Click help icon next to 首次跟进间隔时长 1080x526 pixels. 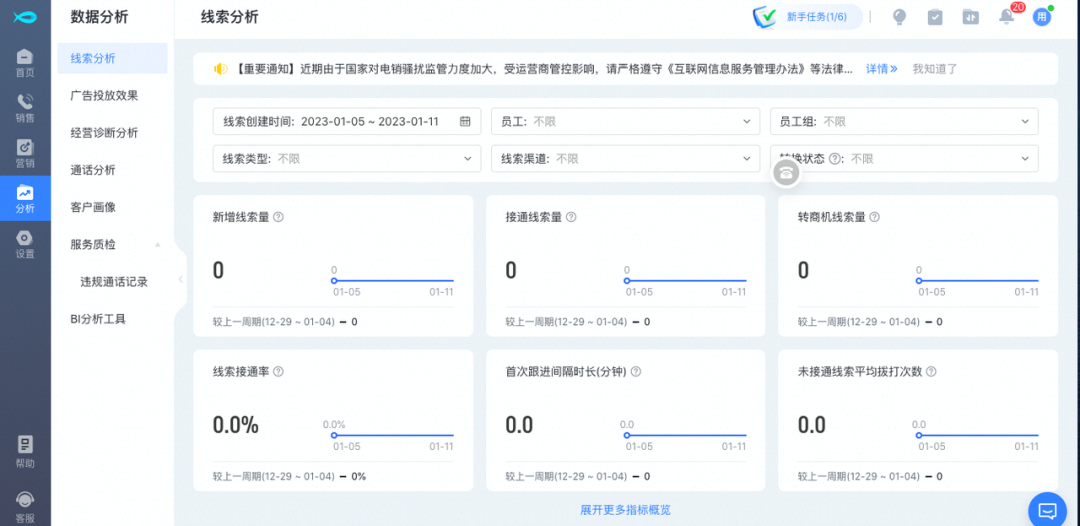[636, 371]
